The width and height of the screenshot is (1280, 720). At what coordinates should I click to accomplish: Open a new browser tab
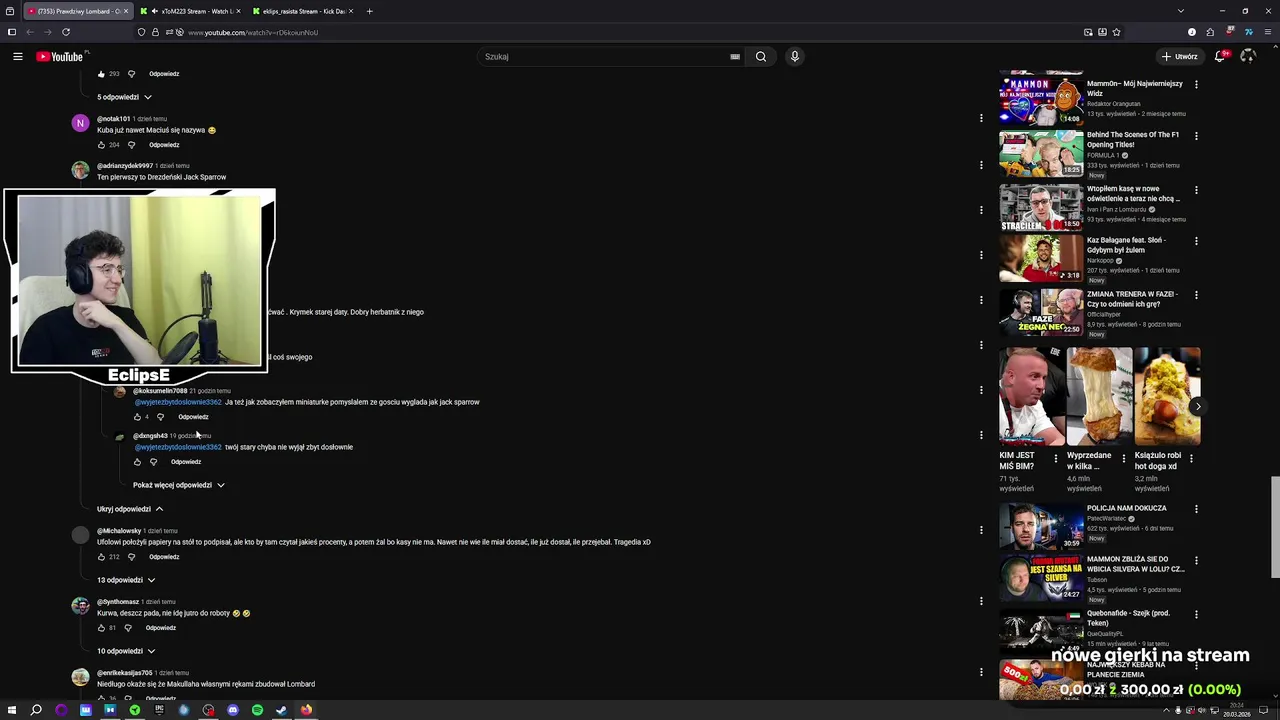[369, 11]
